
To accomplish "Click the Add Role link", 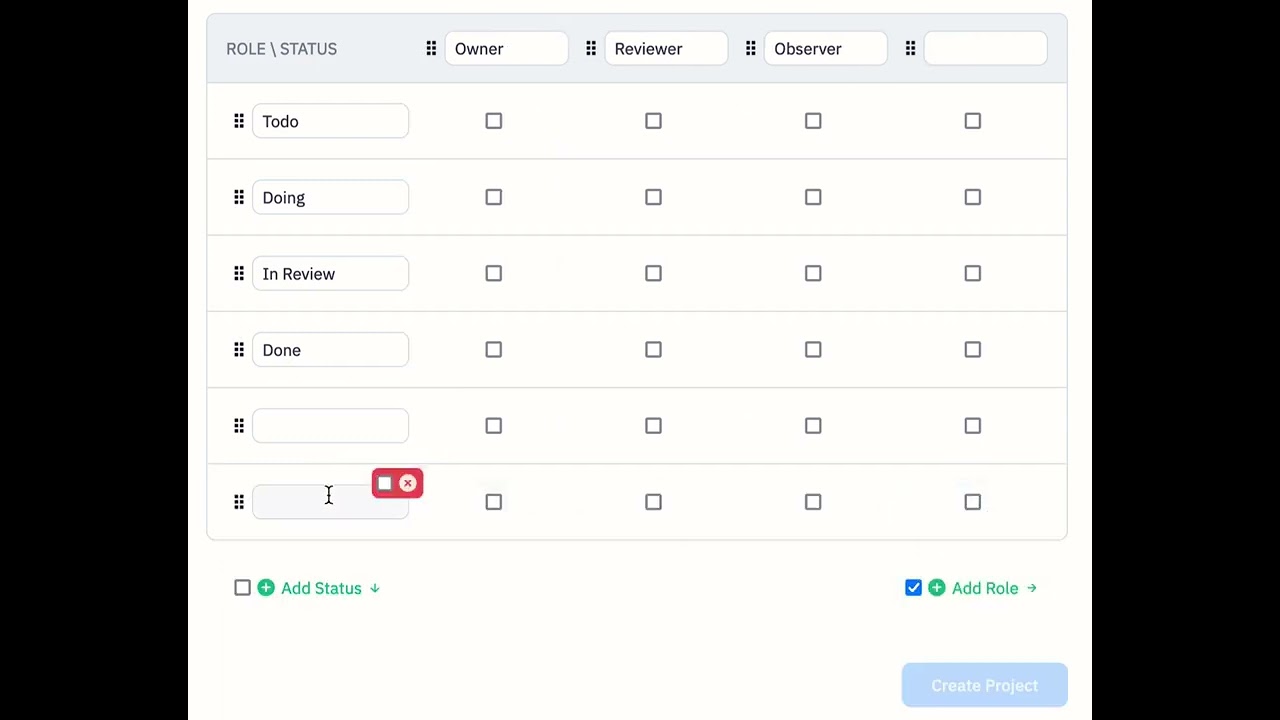I will click(x=985, y=588).
